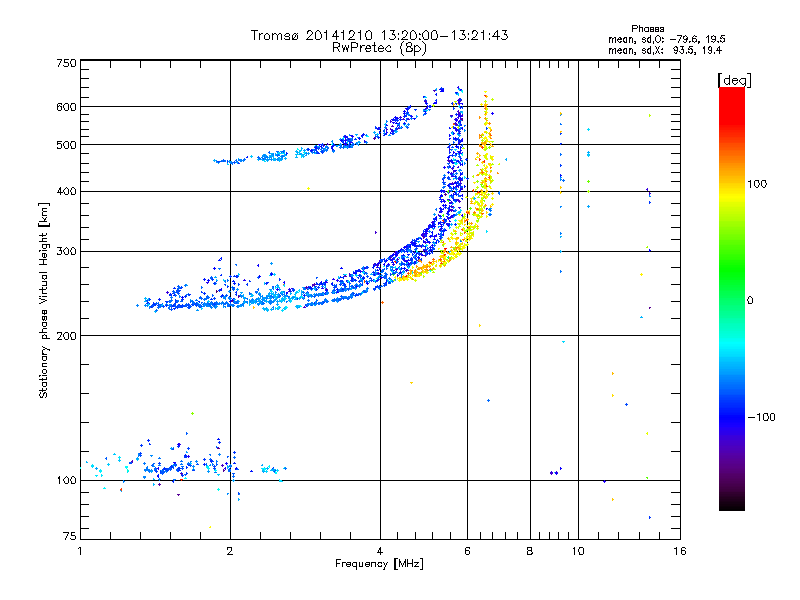This screenshot has width=800, height=600.
Task: Click the color bar tick label '-100'
Action: point(761,417)
